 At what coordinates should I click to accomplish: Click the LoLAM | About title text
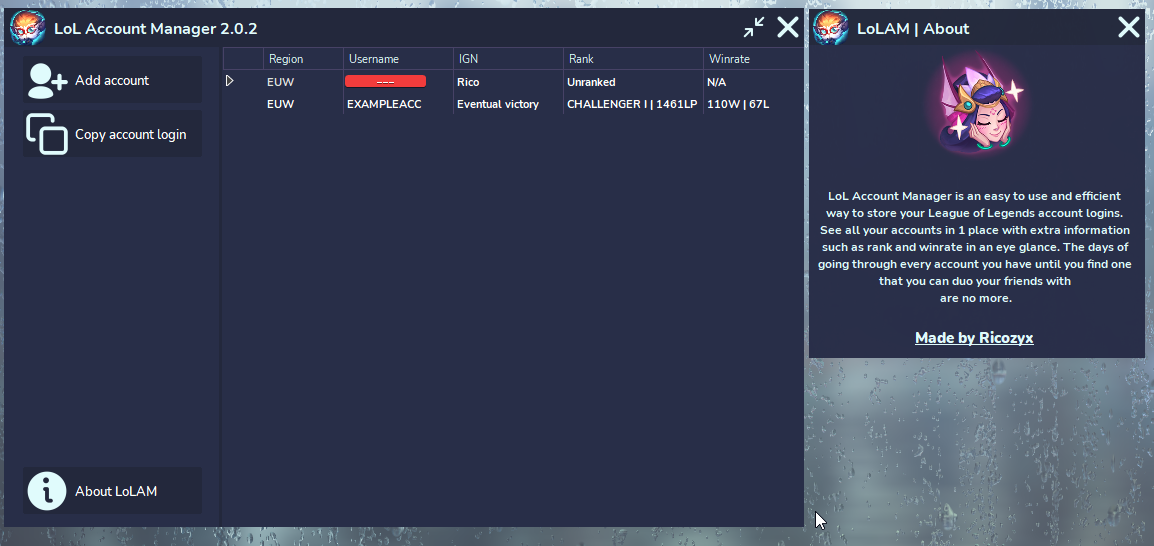pyautogui.click(x=913, y=29)
